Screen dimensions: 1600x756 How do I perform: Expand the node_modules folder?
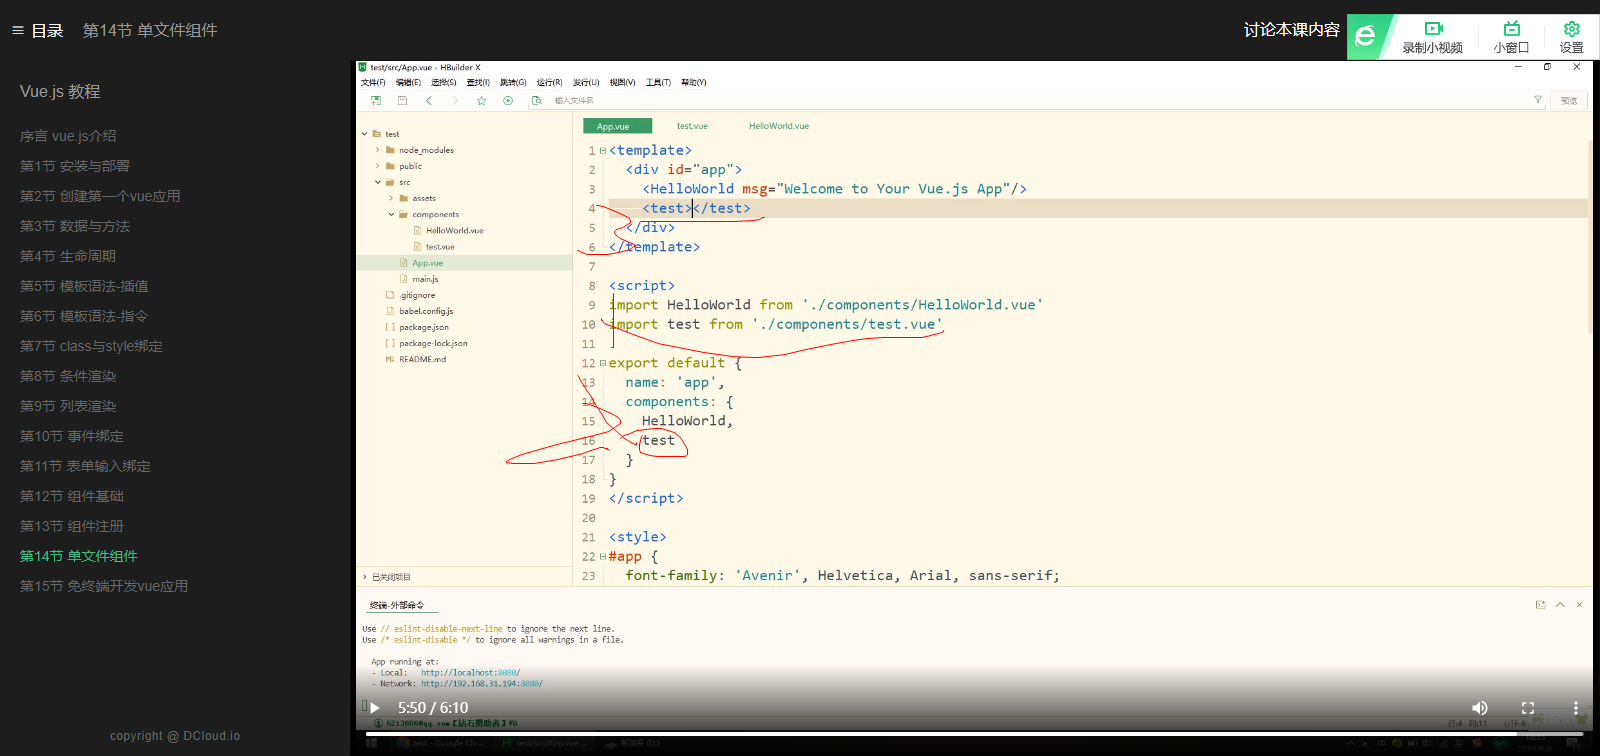(378, 150)
